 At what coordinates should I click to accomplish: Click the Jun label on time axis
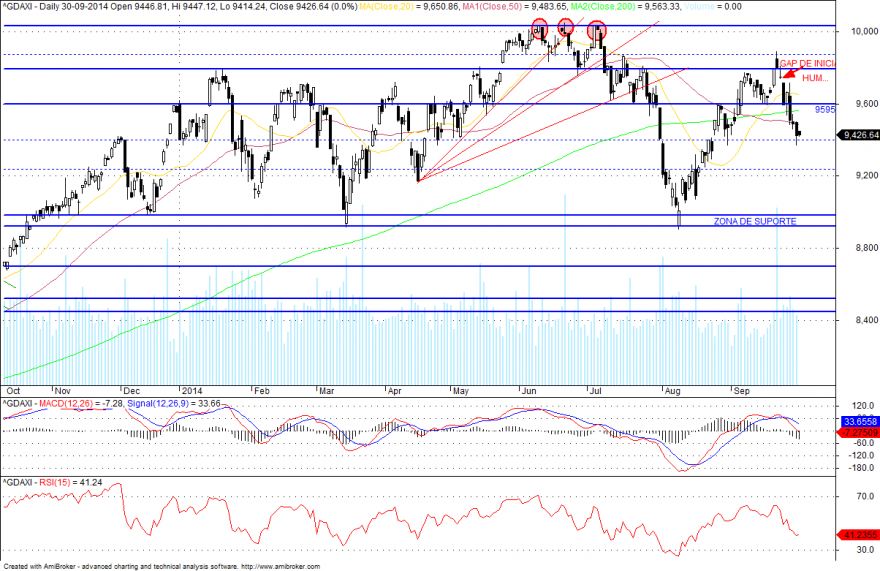(x=529, y=391)
